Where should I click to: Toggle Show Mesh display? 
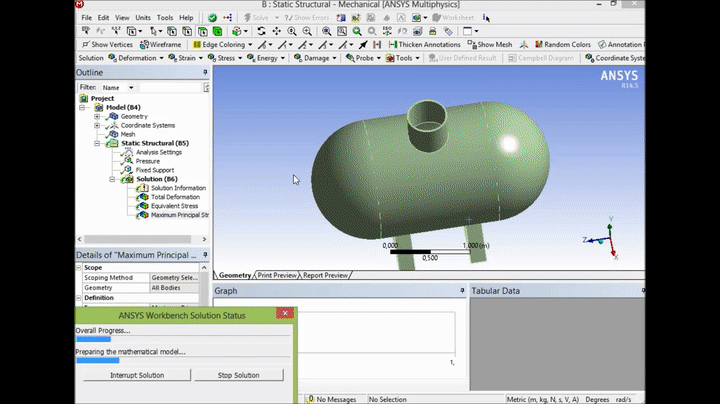[x=489, y=45]
